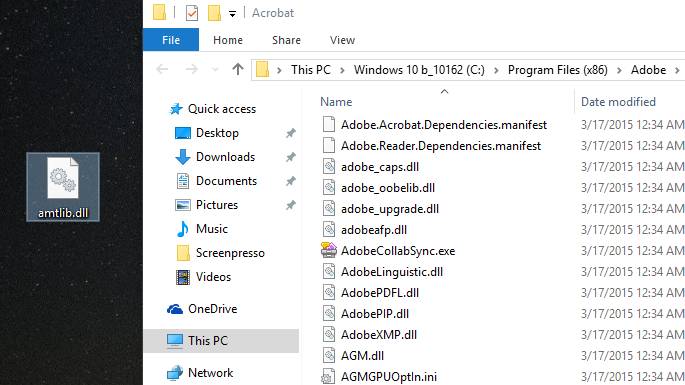Click Windows 10 b_10162 (C:) breadcrumb
Screen dimensions: 685x385
point(419,70)
